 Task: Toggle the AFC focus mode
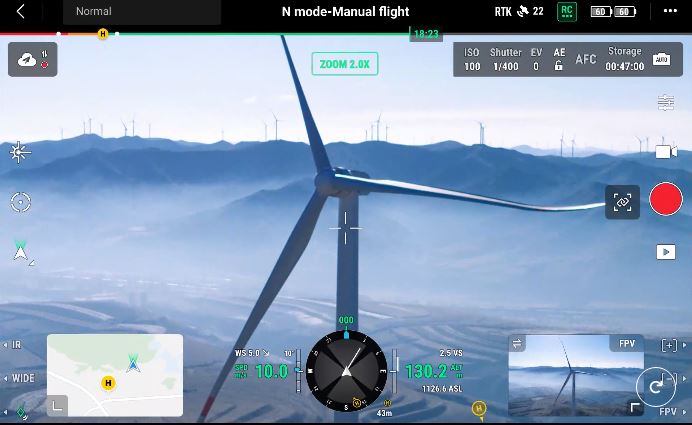(586, 60)
